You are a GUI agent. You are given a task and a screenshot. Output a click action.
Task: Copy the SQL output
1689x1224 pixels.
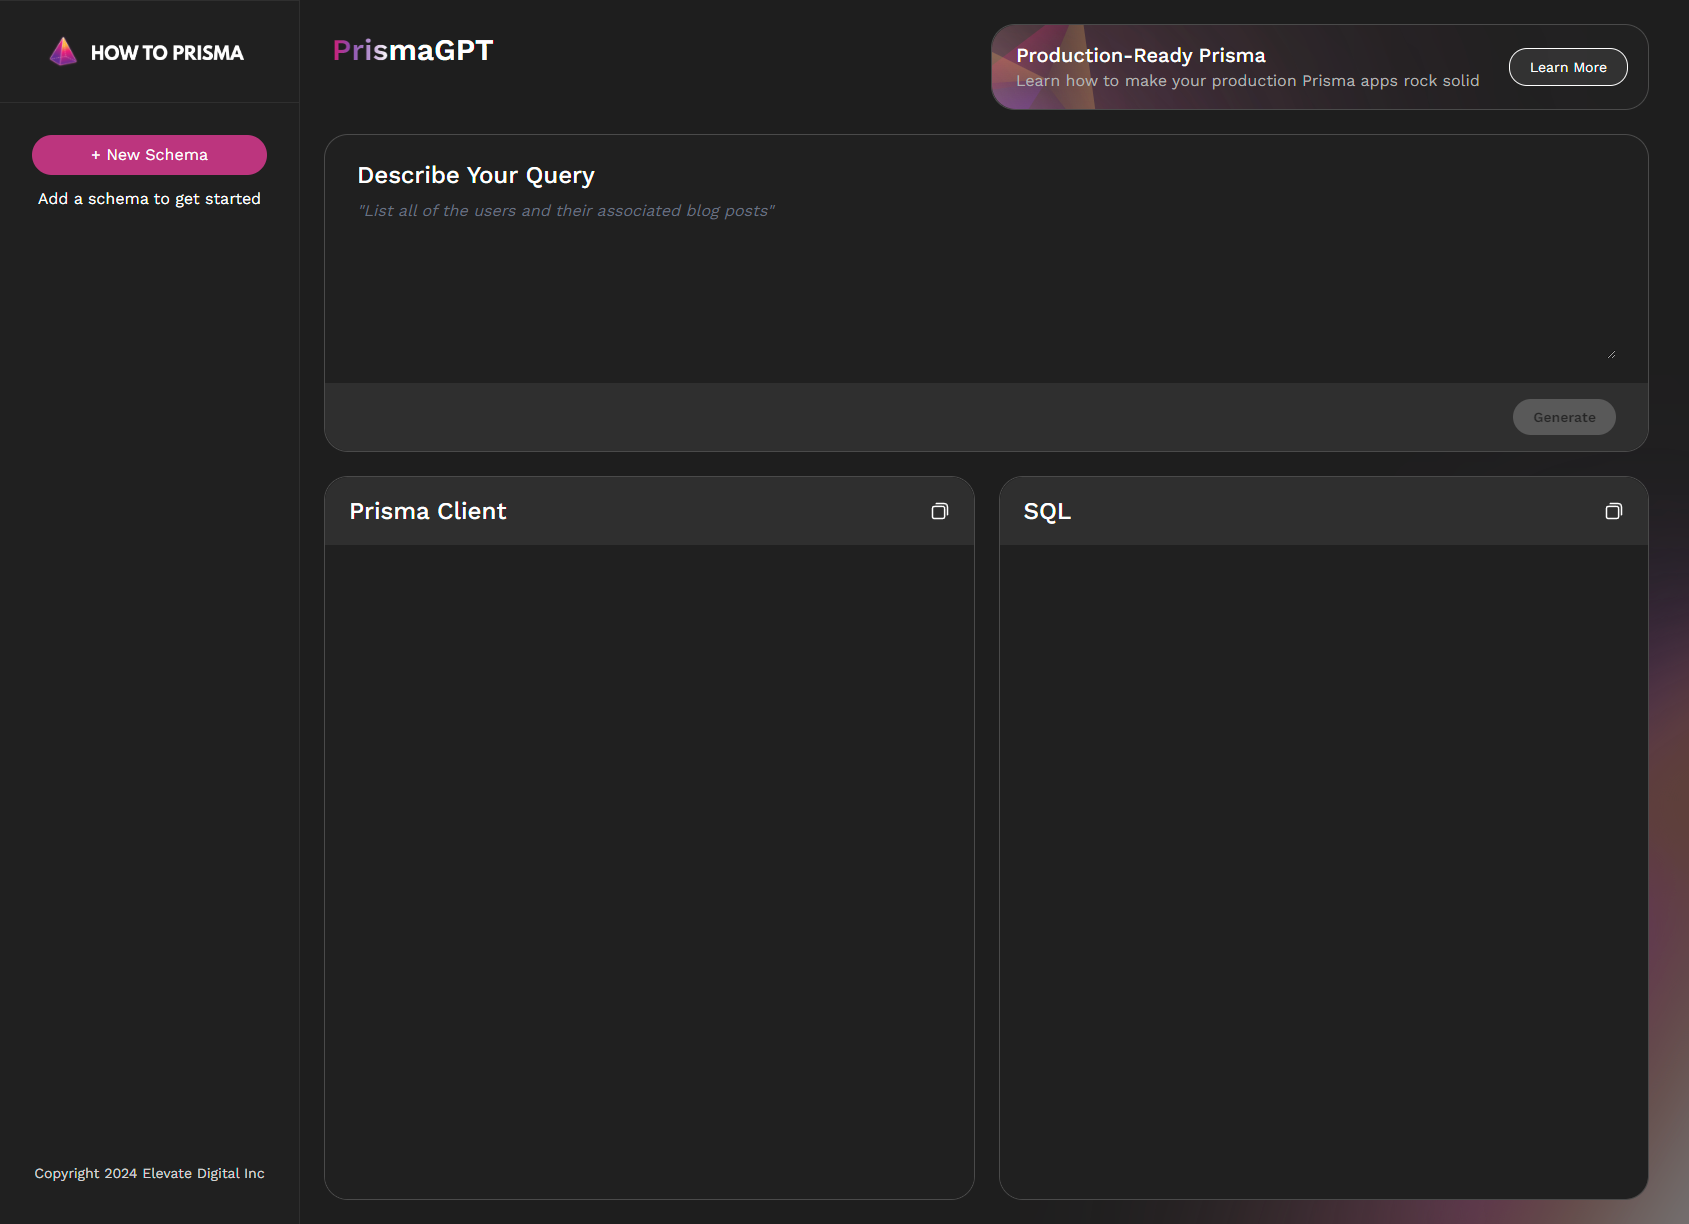coord(1613,511)
